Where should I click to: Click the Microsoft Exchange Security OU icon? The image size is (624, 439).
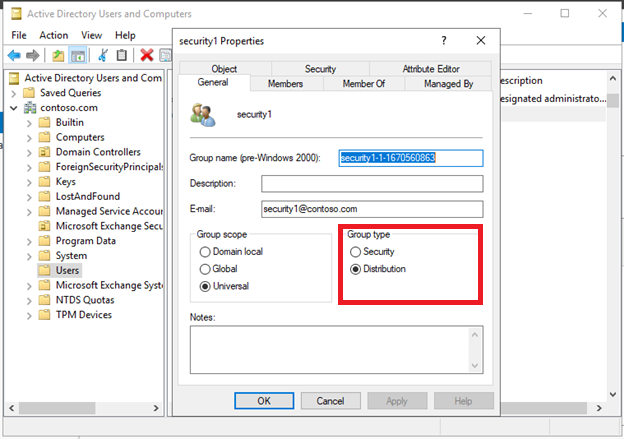45,226
